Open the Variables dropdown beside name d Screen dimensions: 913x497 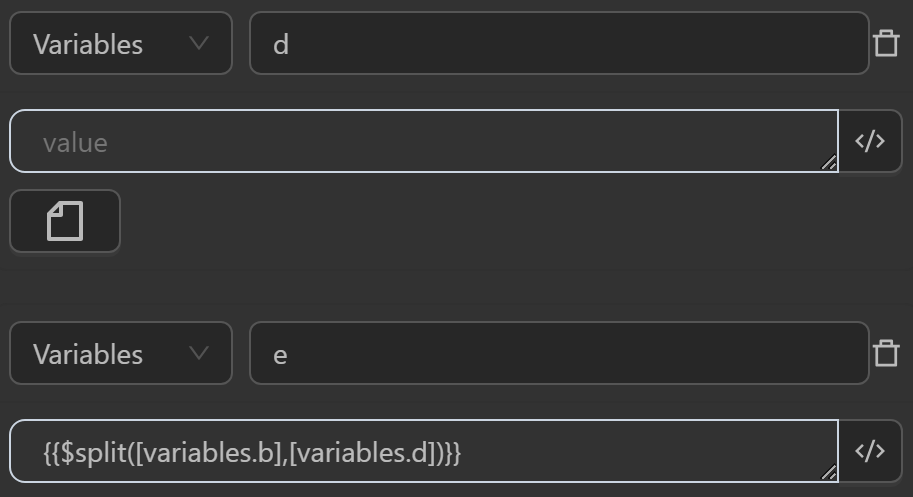pyautogui.click(x=120, y=44)
